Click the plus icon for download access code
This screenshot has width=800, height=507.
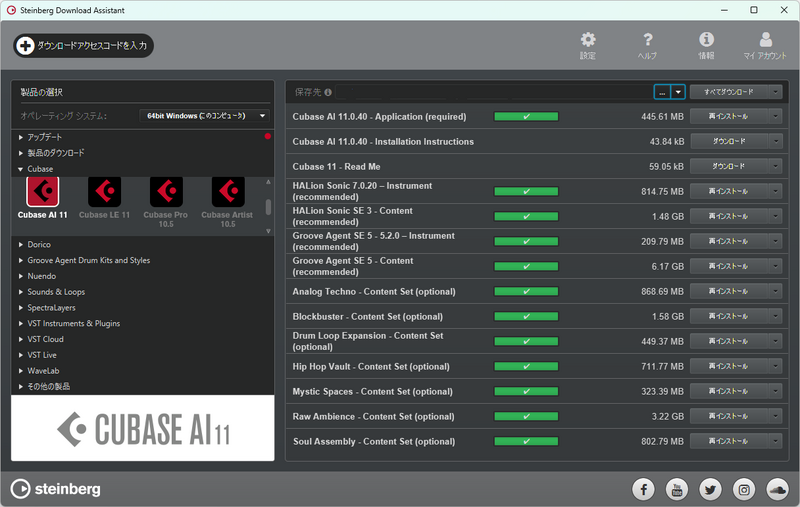(x=24, y=45)
